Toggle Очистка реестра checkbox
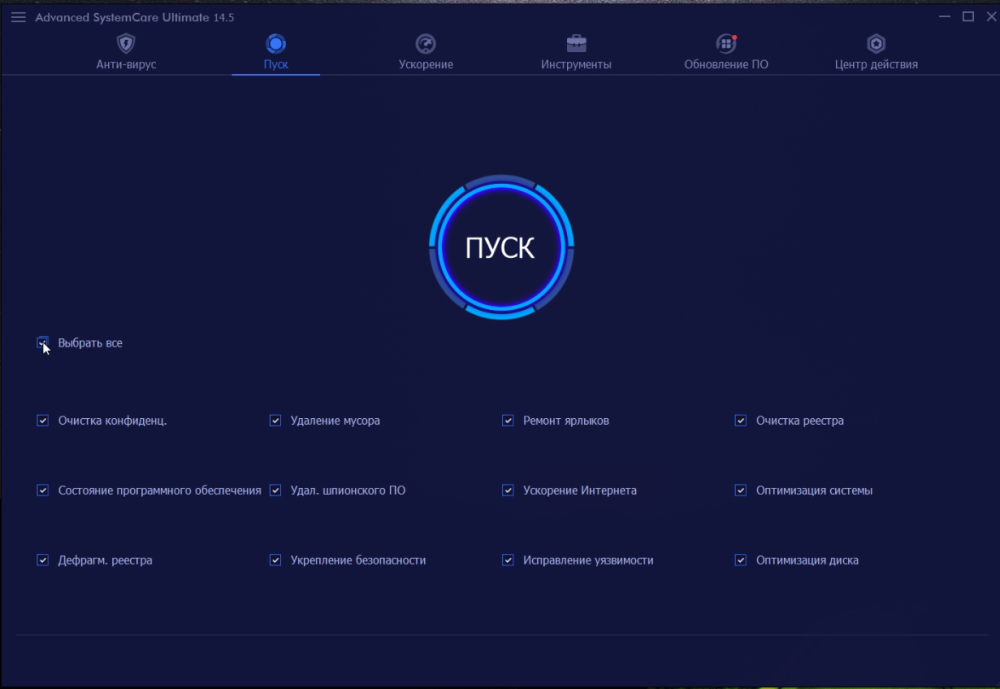Viewport: 1000px width, 689px height. pyautogui.click(x=741, y=421)
